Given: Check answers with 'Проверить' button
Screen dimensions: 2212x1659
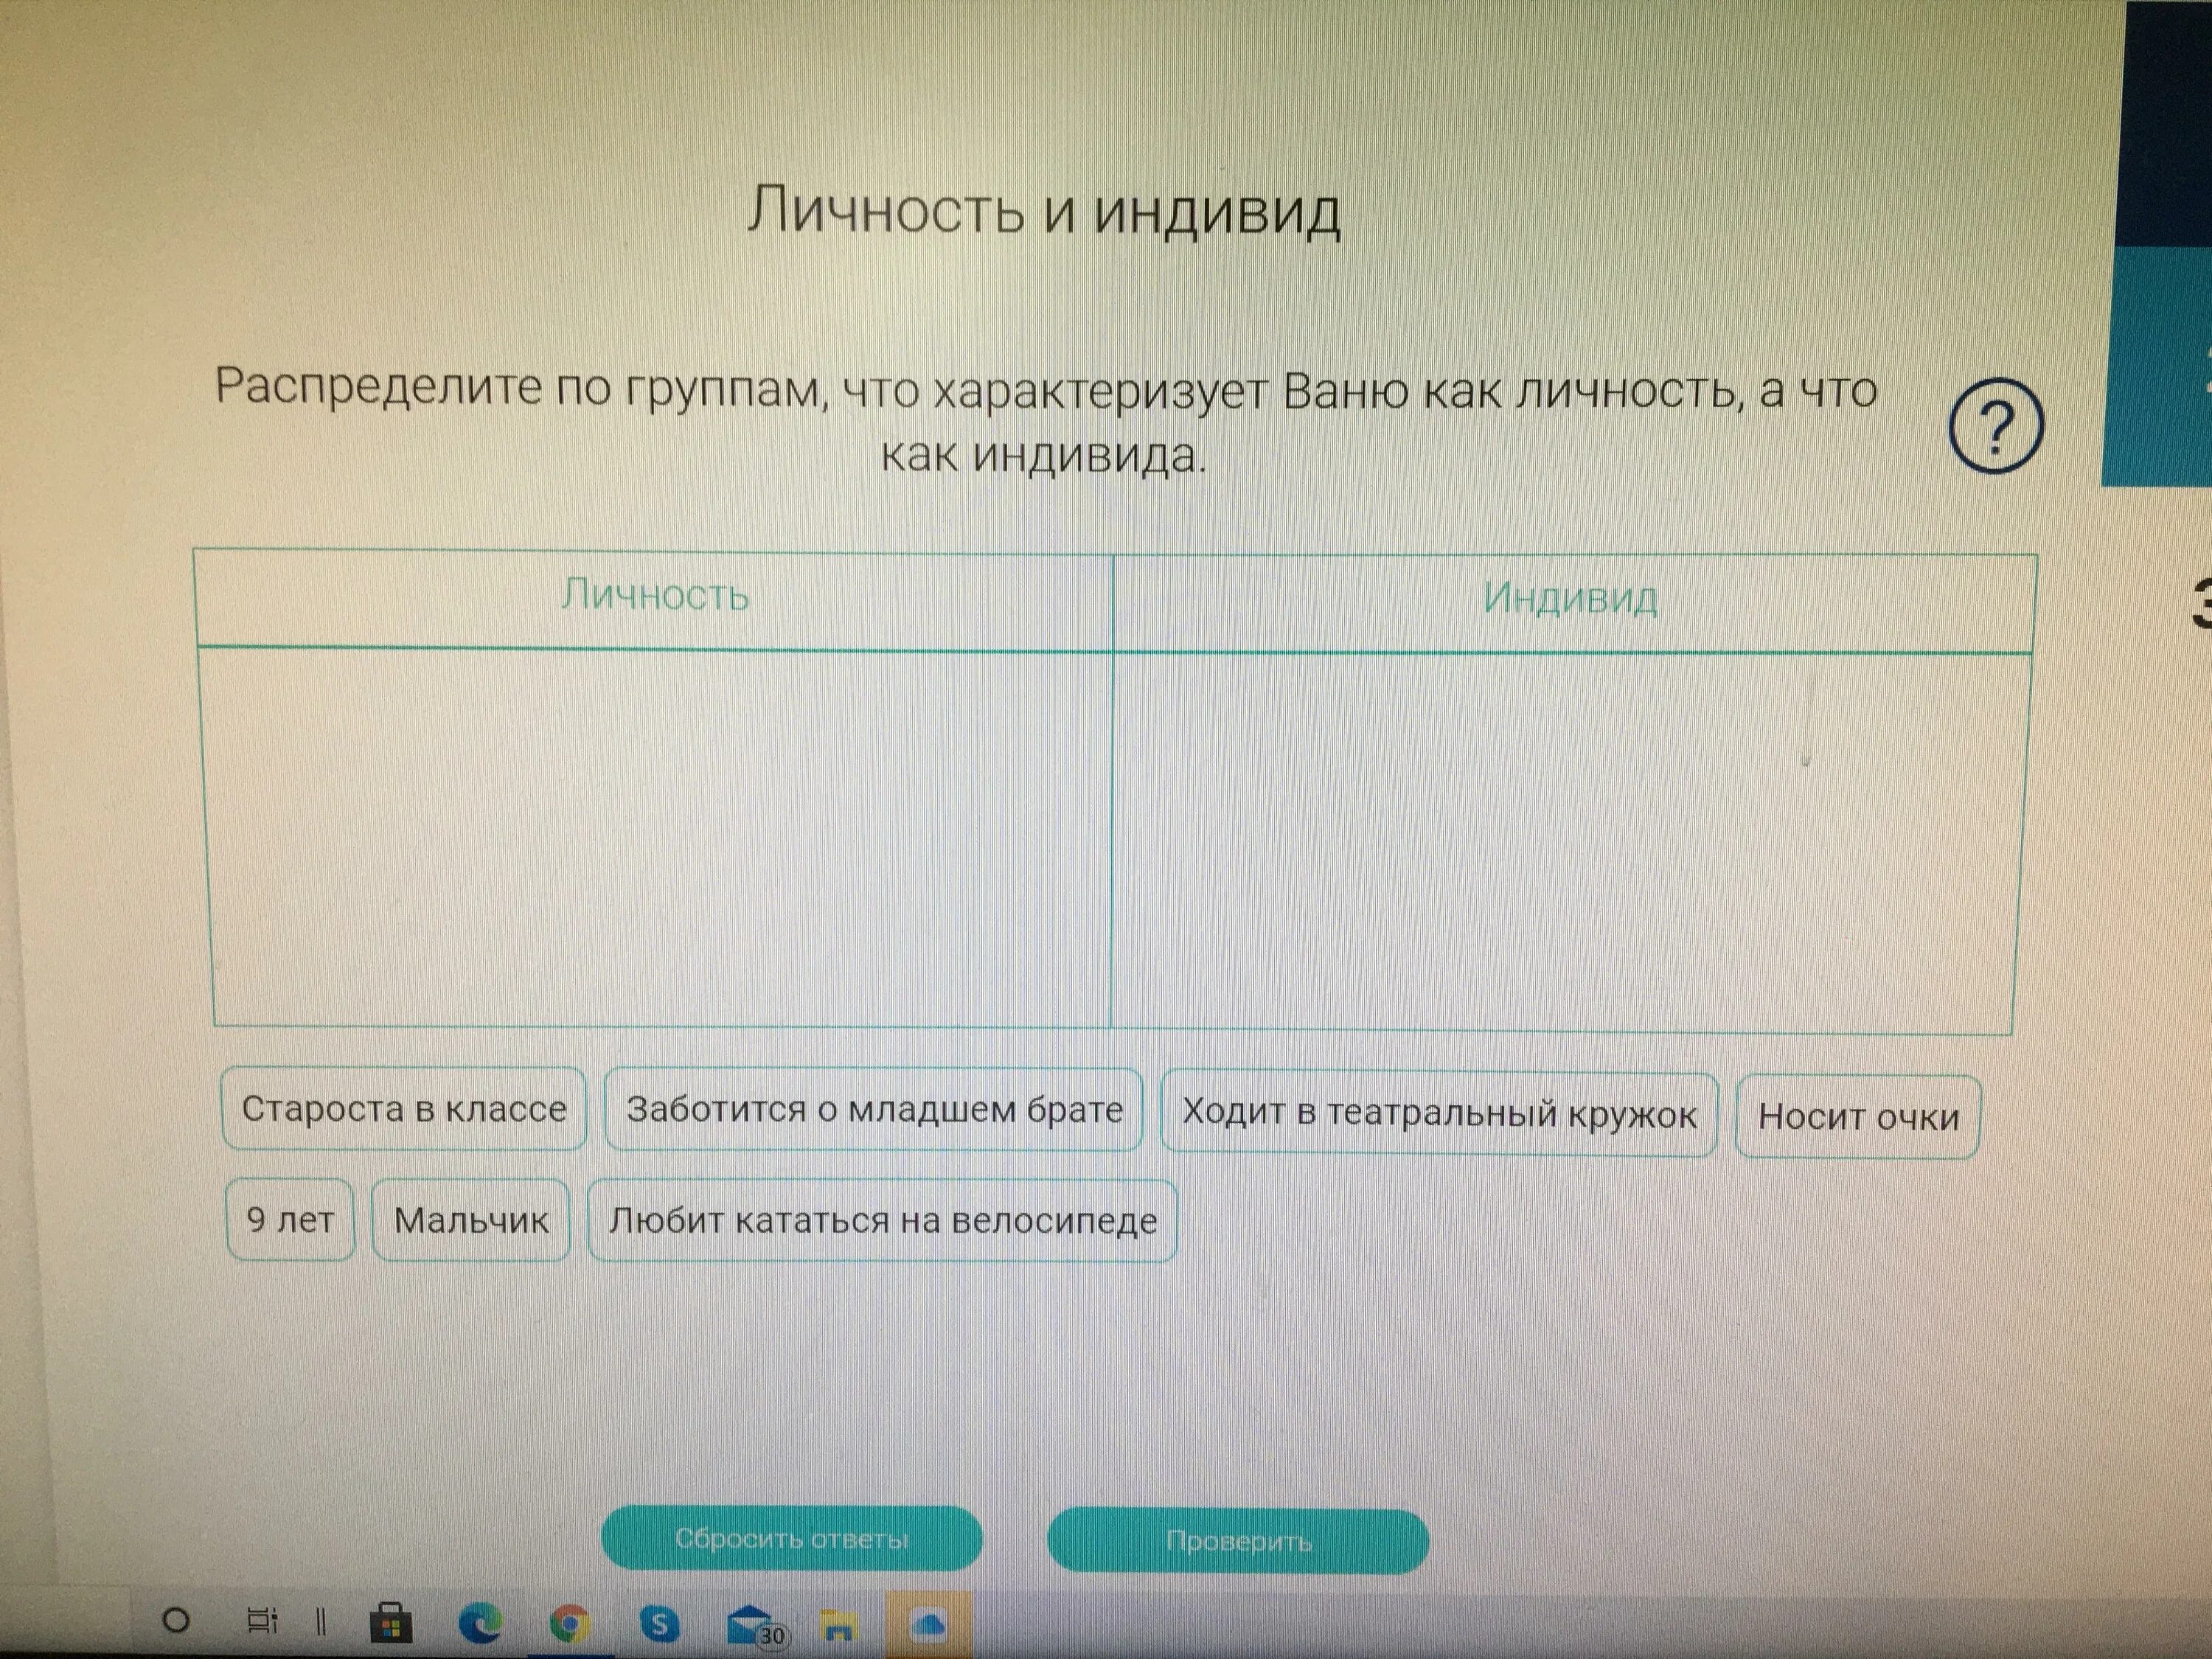Looking at the screenshot, I should pos(1238,1541).
